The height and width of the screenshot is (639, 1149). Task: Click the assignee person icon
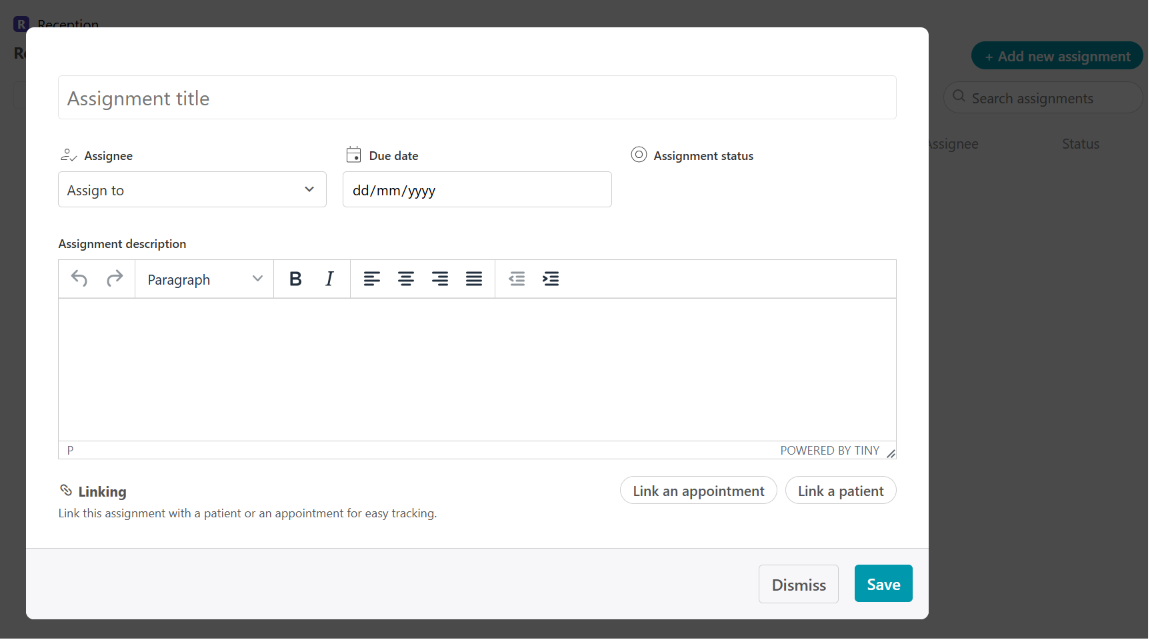click(68, 155)
